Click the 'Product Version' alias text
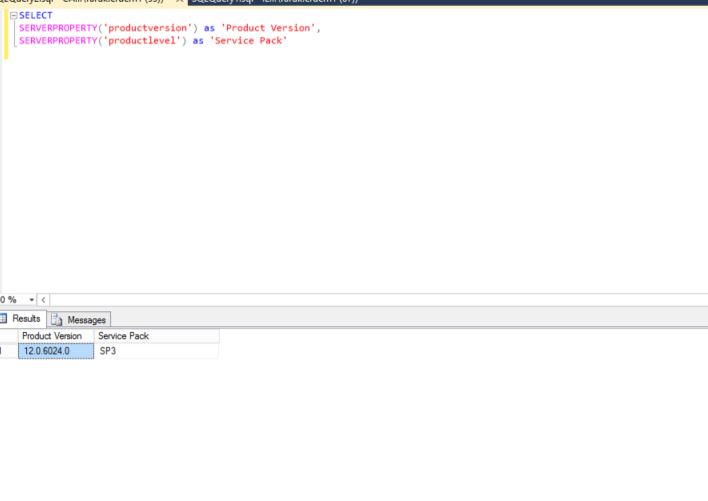The image size is (708, 501). pos(268,28)
